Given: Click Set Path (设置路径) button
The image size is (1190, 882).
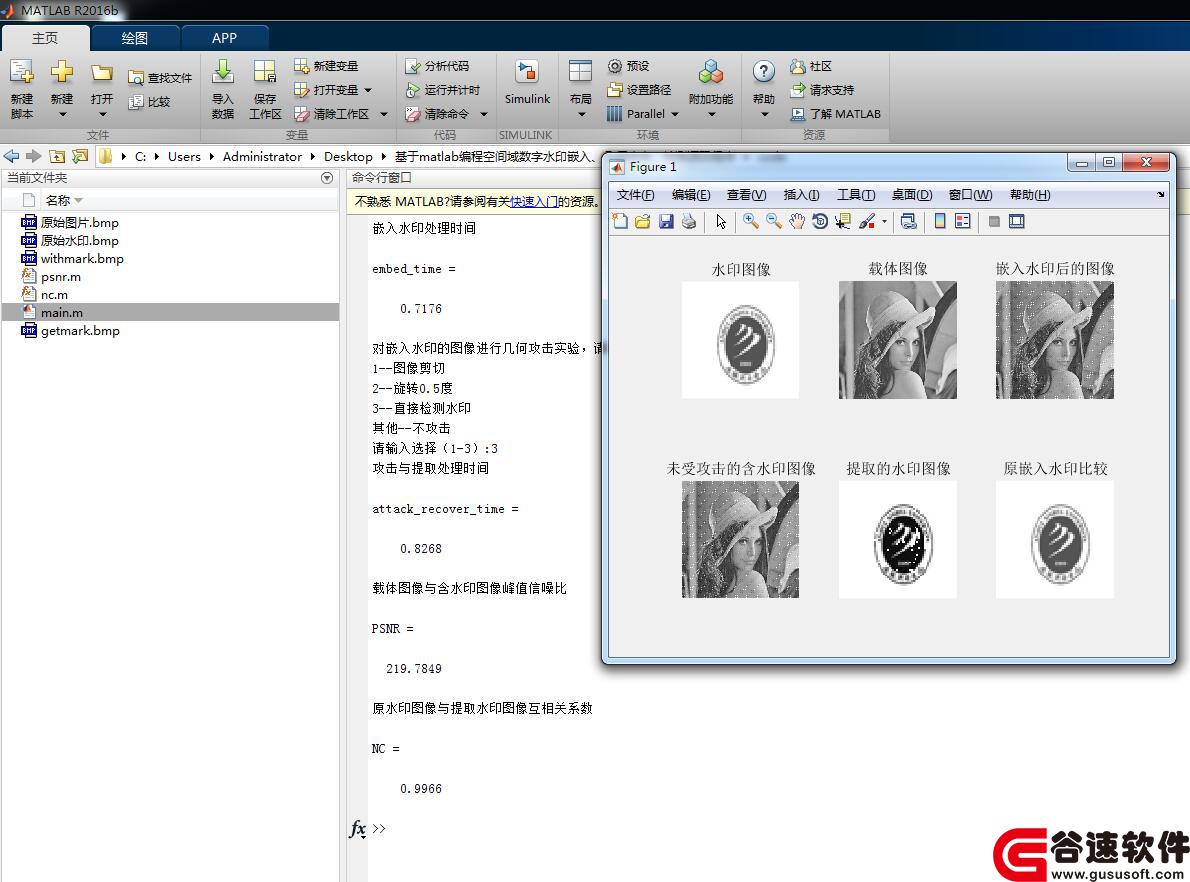Looking at the screenshot, I should (640, 90).
